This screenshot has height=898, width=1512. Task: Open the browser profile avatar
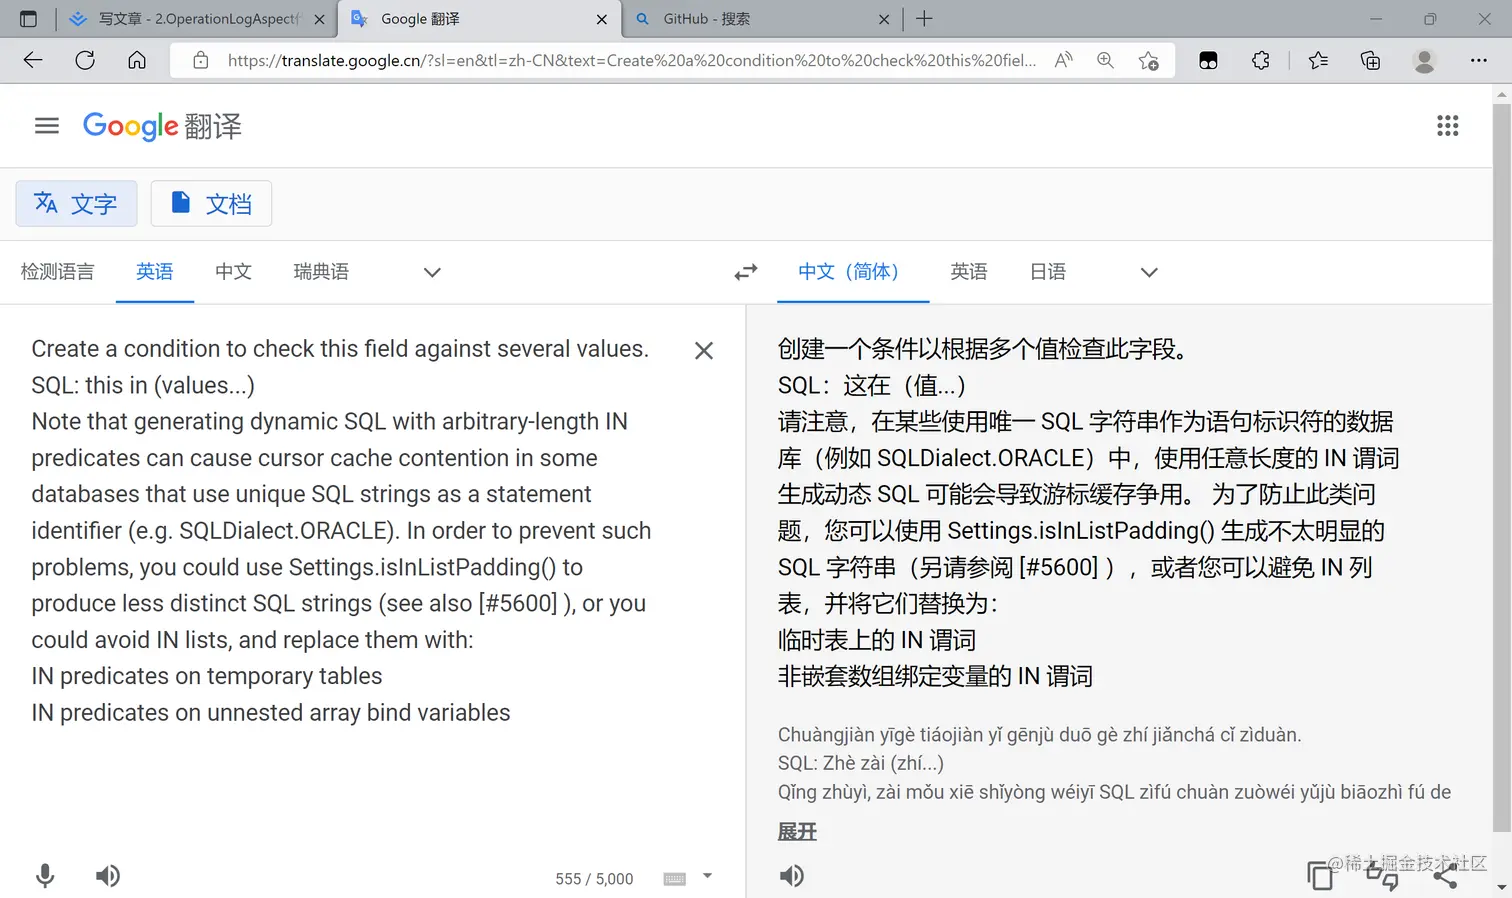[1424, 60]
